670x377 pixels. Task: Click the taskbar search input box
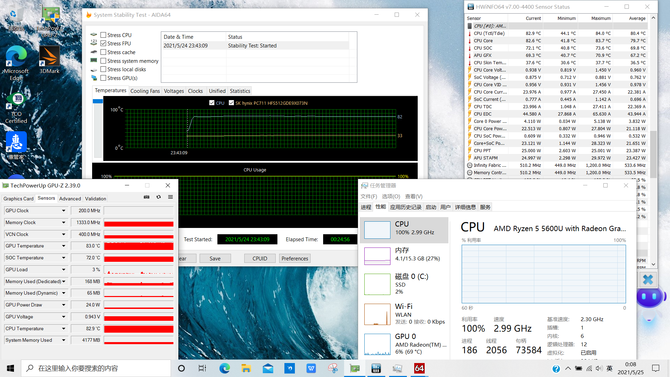click(96, 368)
